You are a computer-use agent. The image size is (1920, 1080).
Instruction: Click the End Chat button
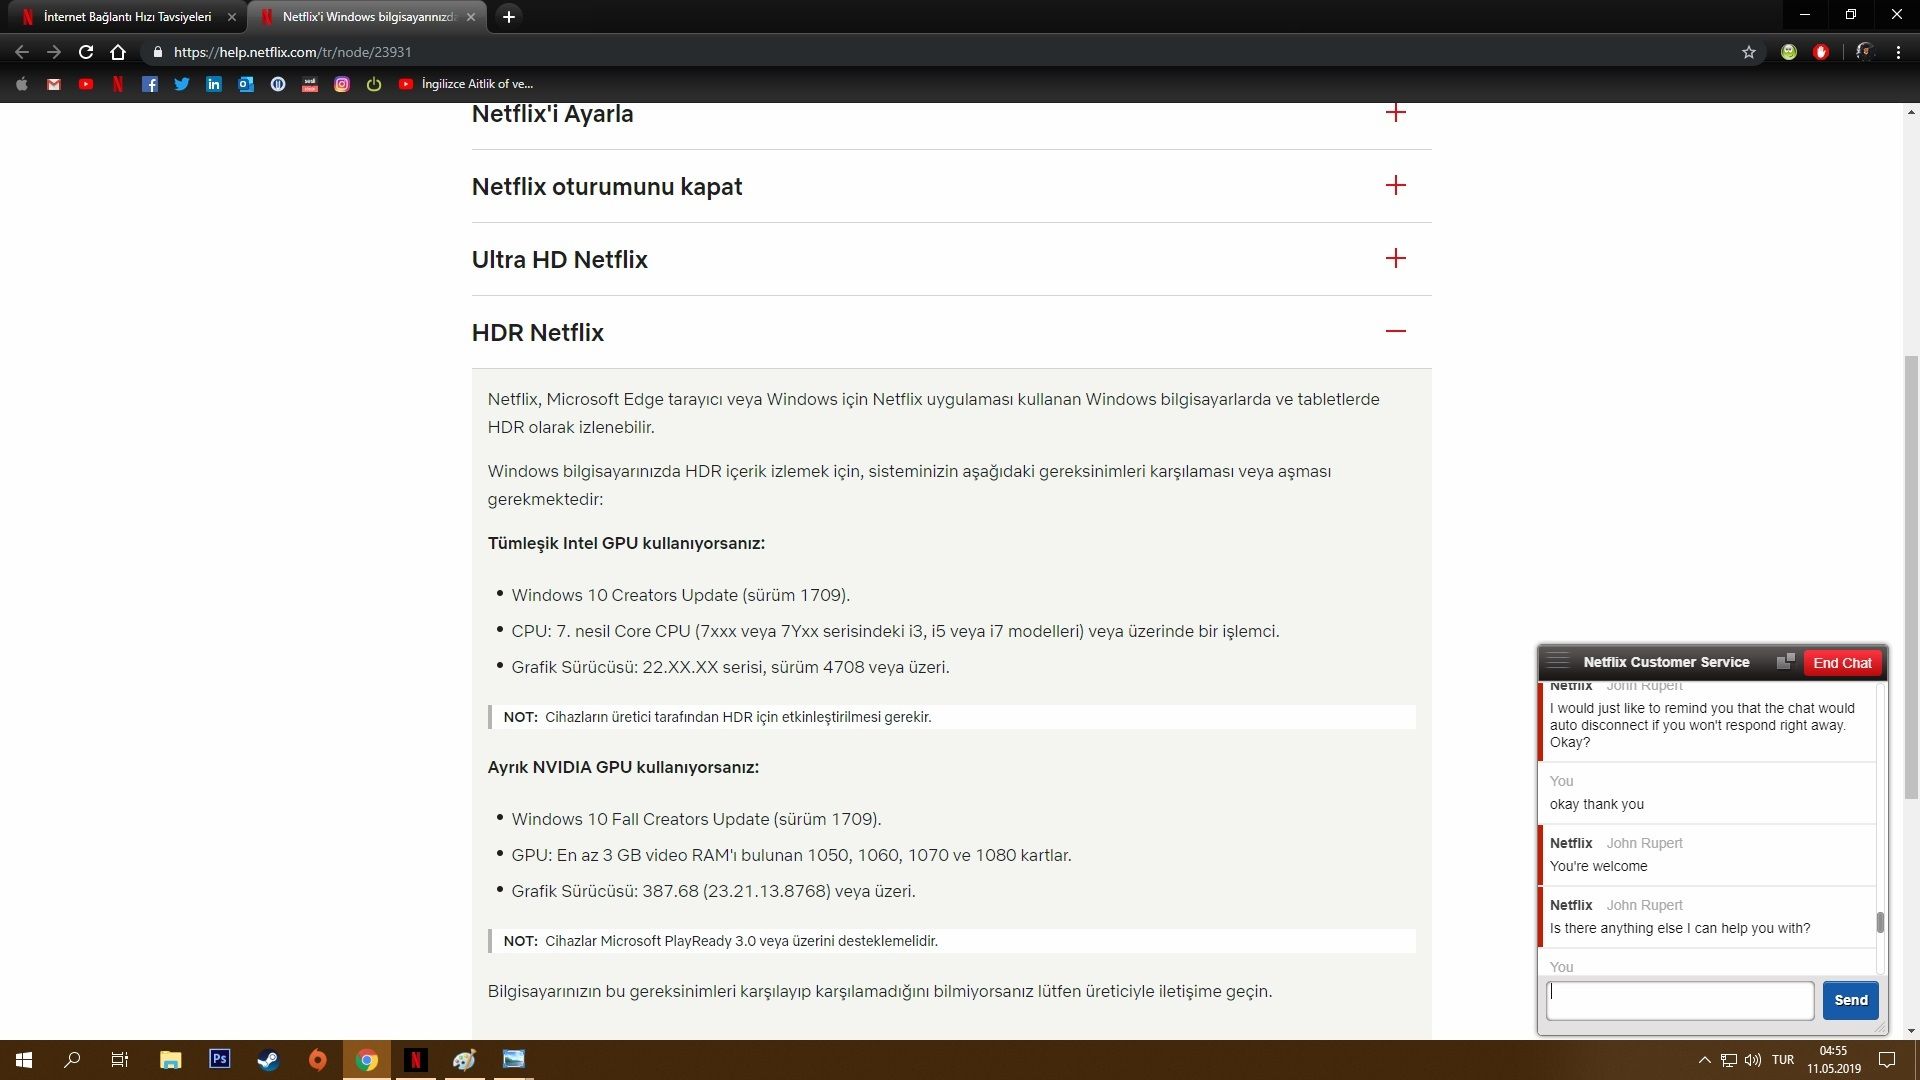1842,663
